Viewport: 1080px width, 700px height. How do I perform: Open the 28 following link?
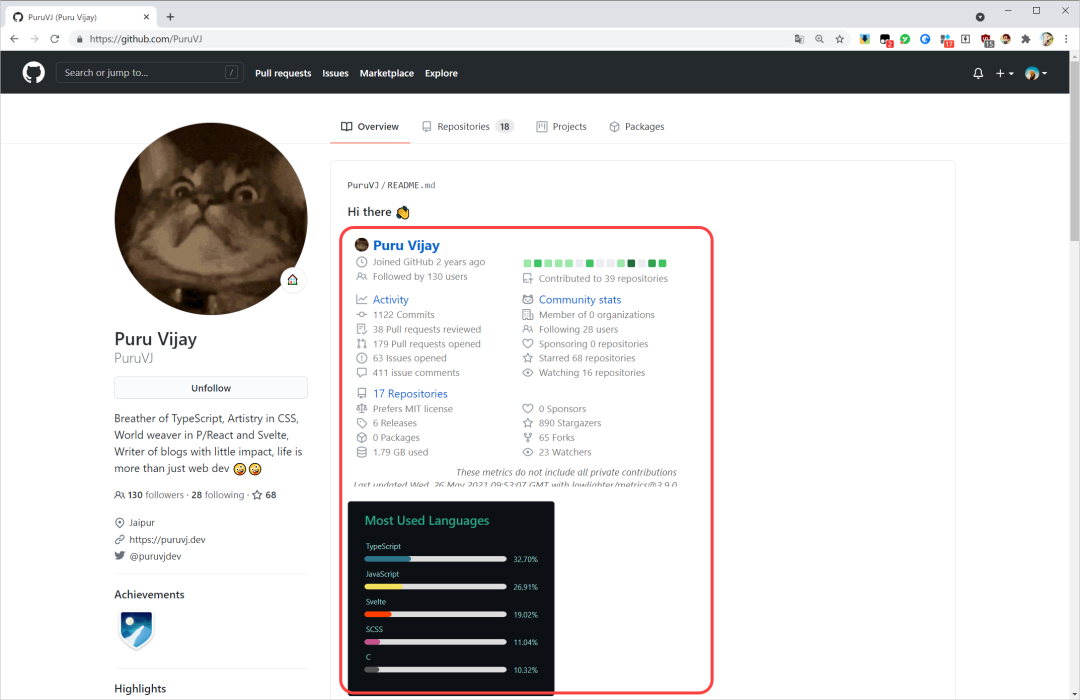(218, 495)
